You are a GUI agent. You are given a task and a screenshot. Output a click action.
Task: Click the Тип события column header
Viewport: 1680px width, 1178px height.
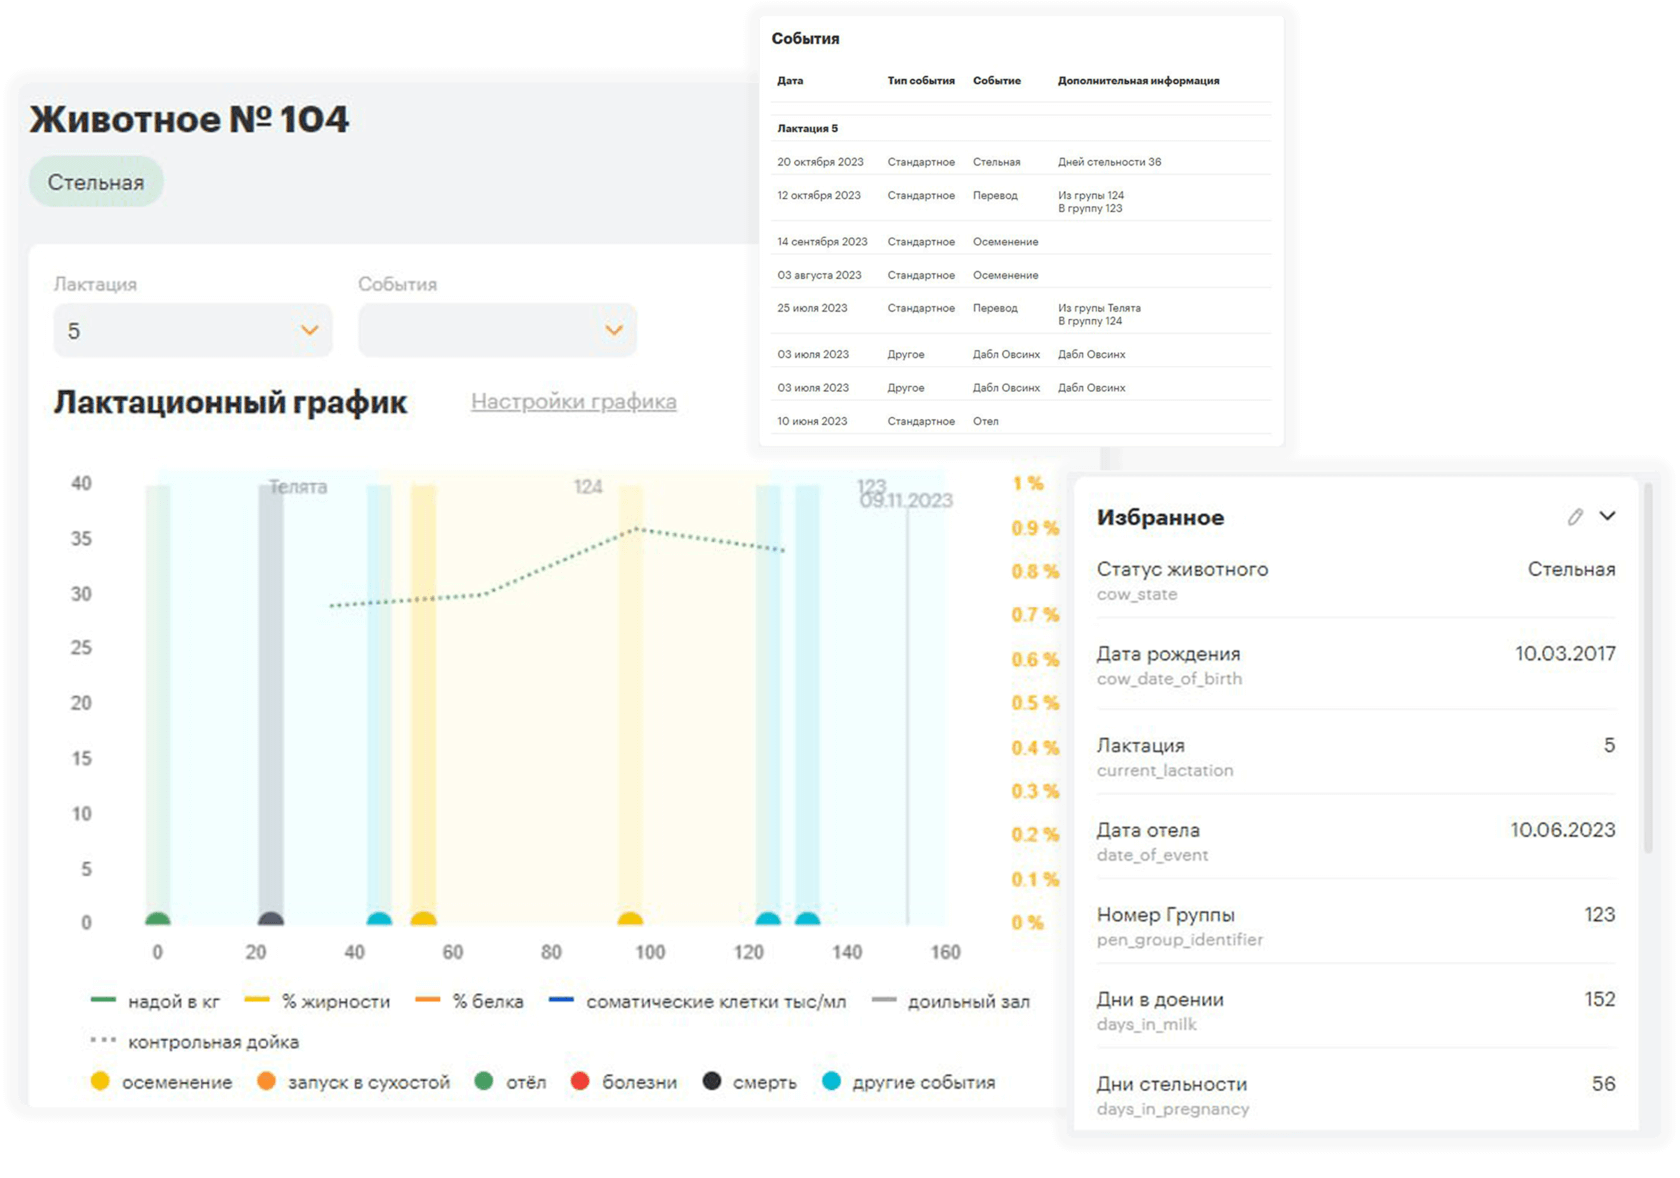click(921, 81)
